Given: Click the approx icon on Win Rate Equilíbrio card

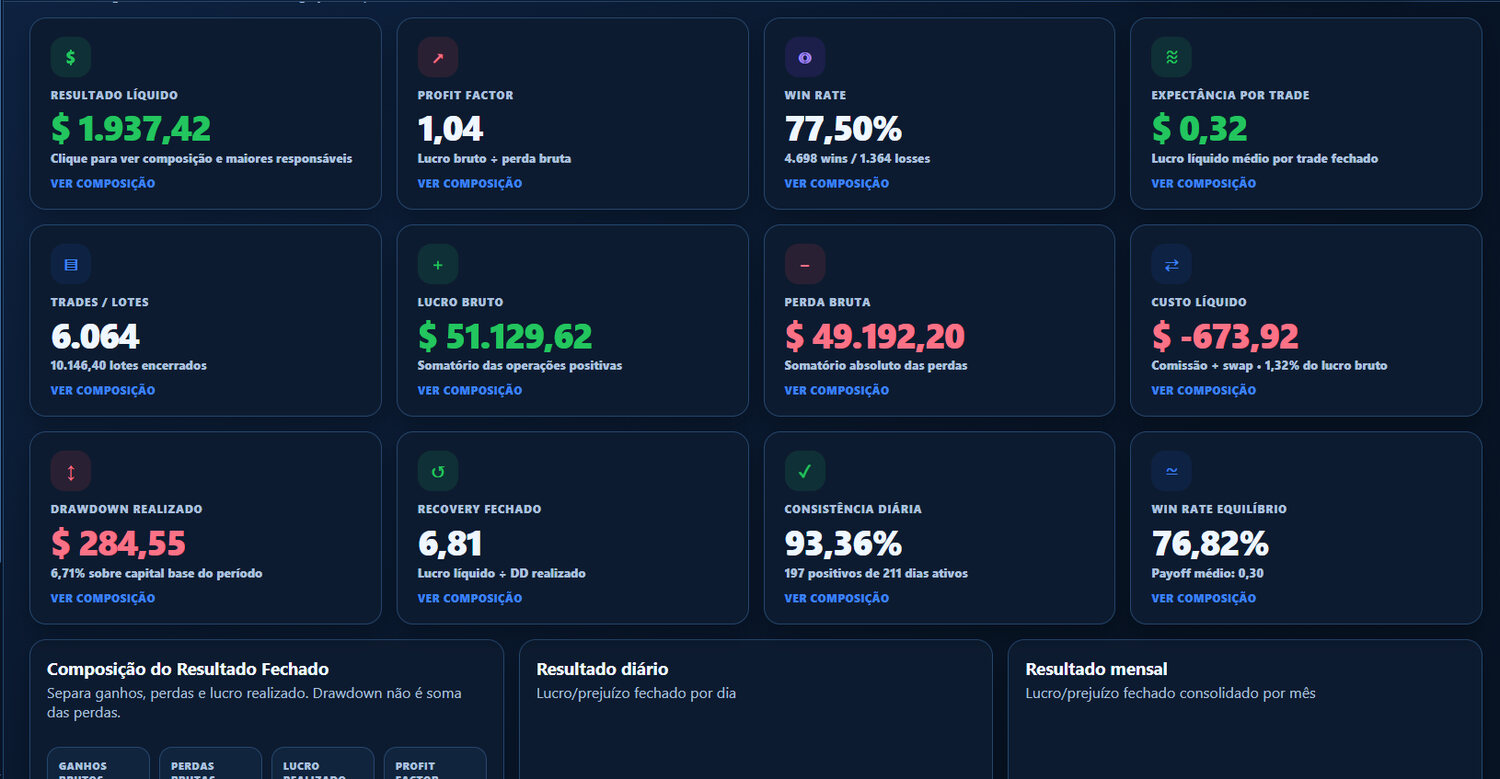Looking at the screenshot, I should point(1171,471).
